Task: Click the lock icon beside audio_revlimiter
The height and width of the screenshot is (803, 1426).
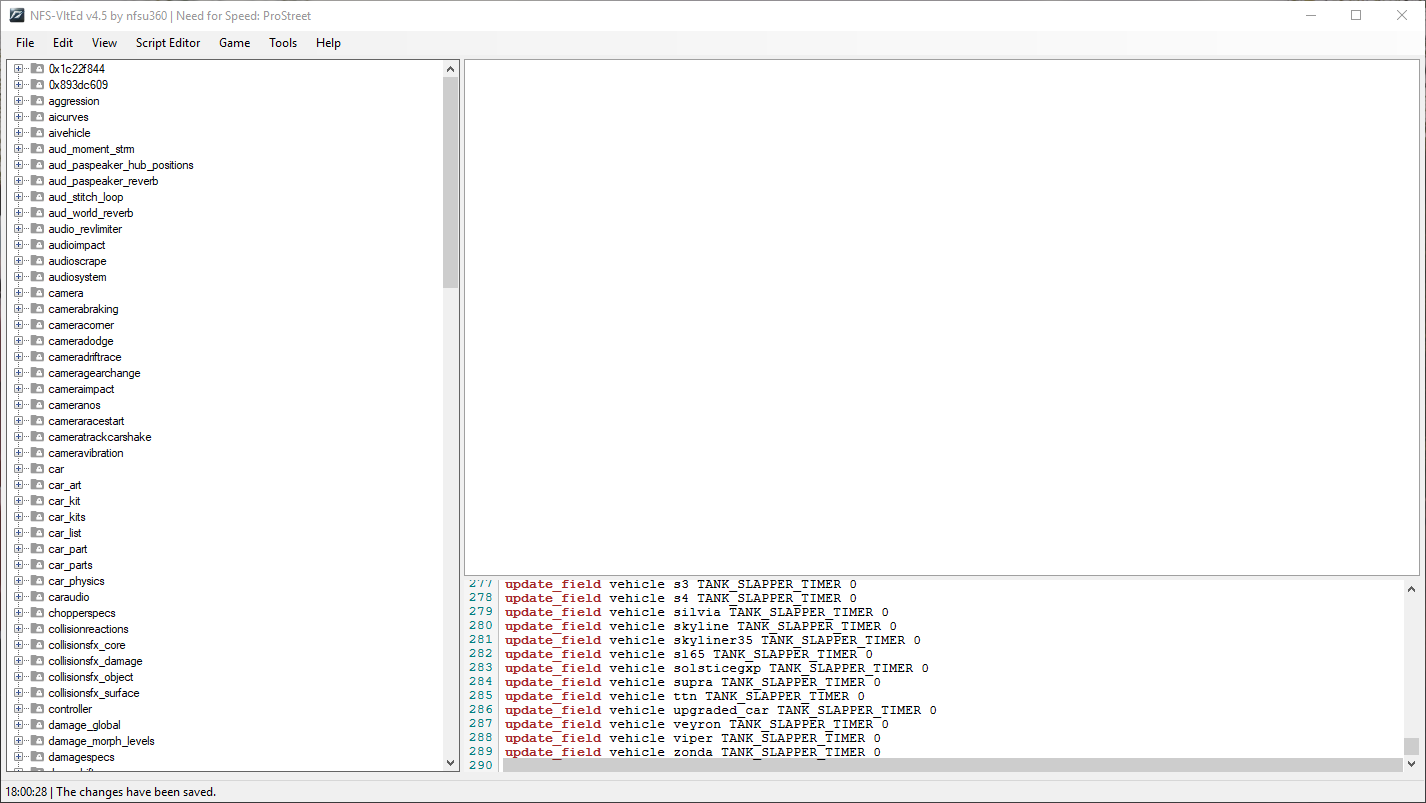Action: 38,229
